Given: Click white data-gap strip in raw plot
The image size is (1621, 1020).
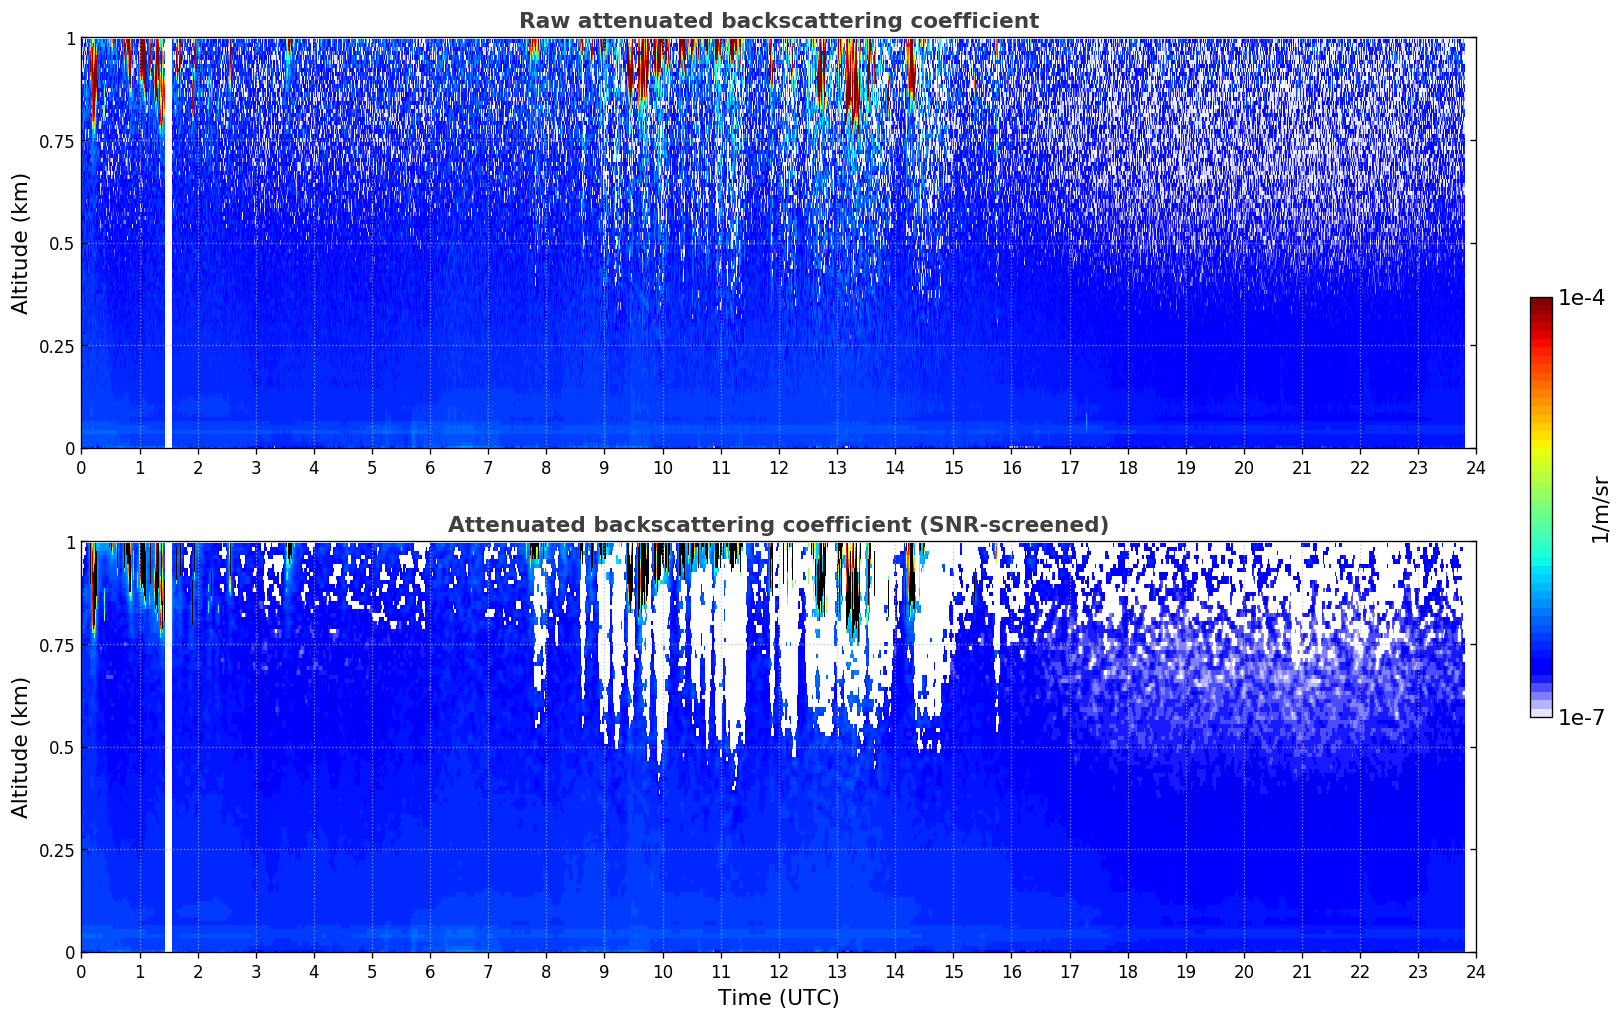Looking at the screenshot, I should [x=168, y=244].
